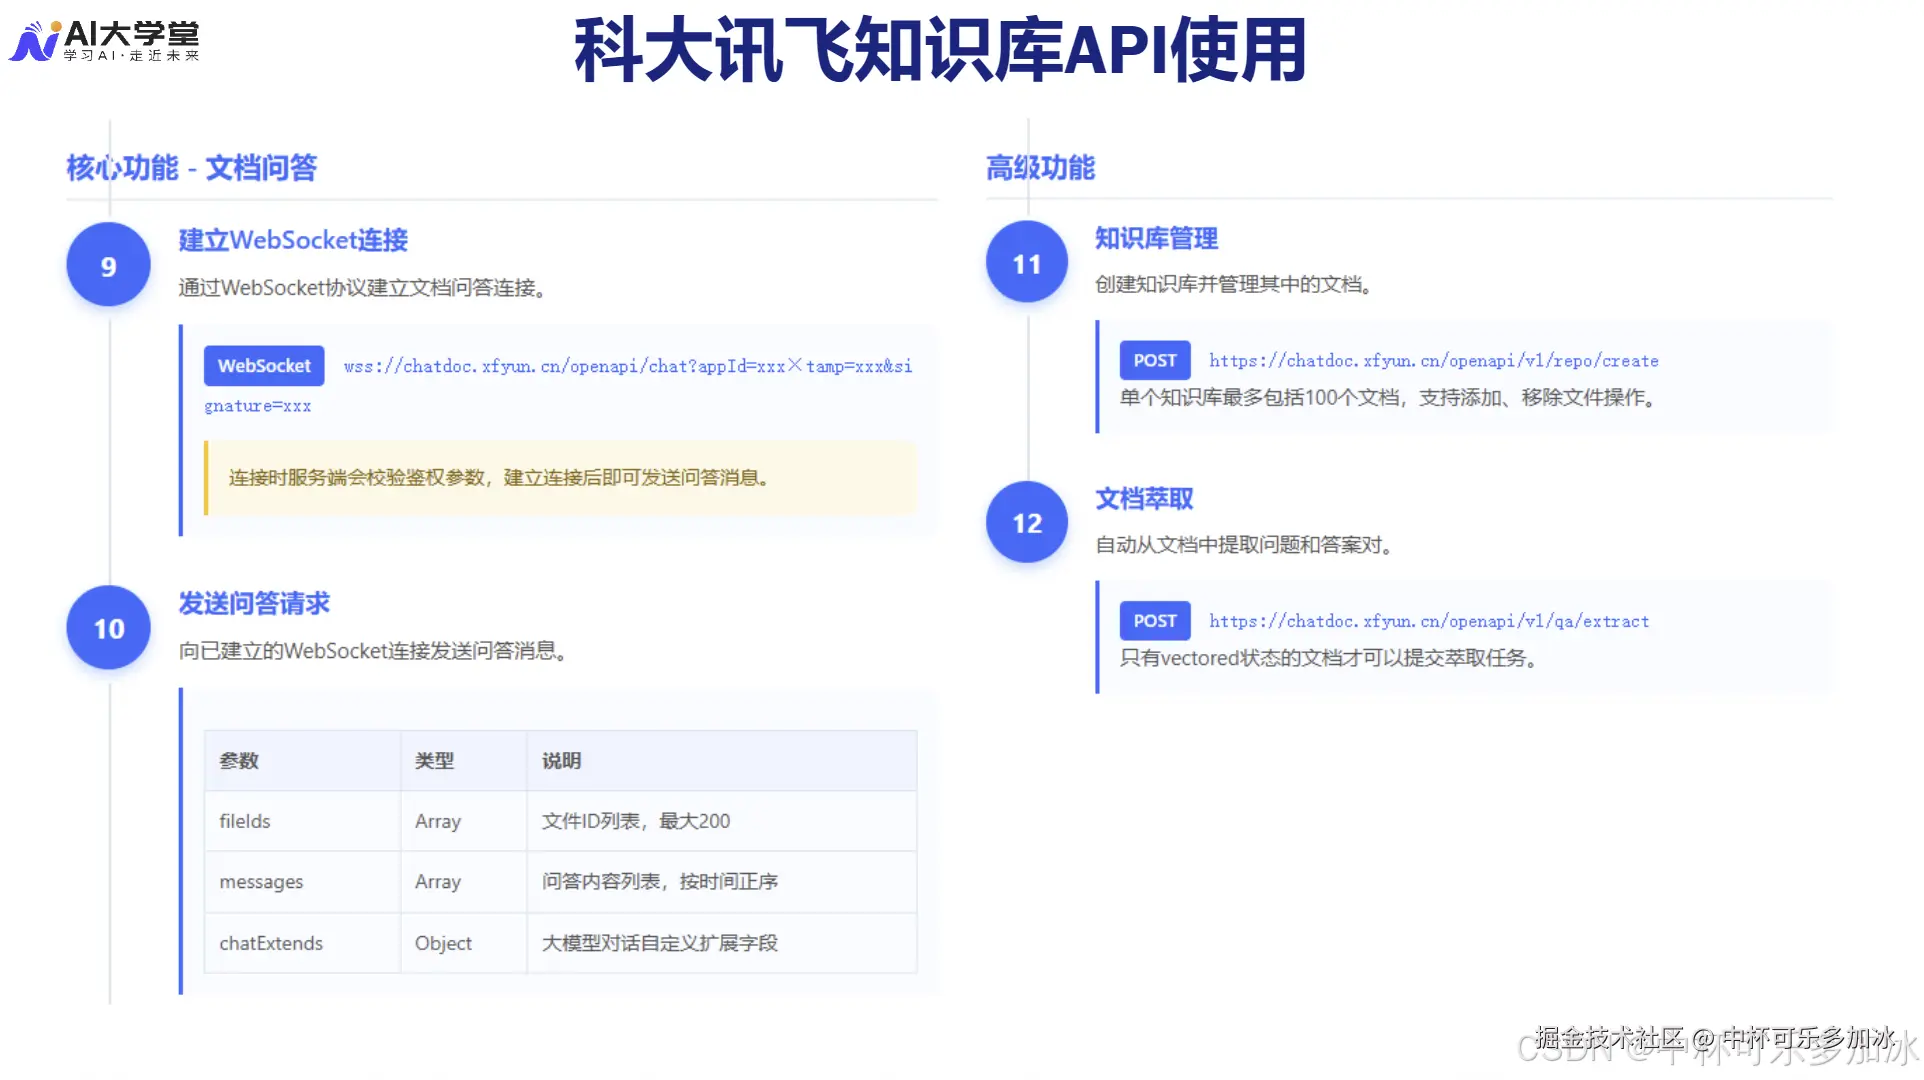This screenshot has width=1924, height=1080.
Task: Select the blue step 11 circle icon
Action: tap(1025, 263)
